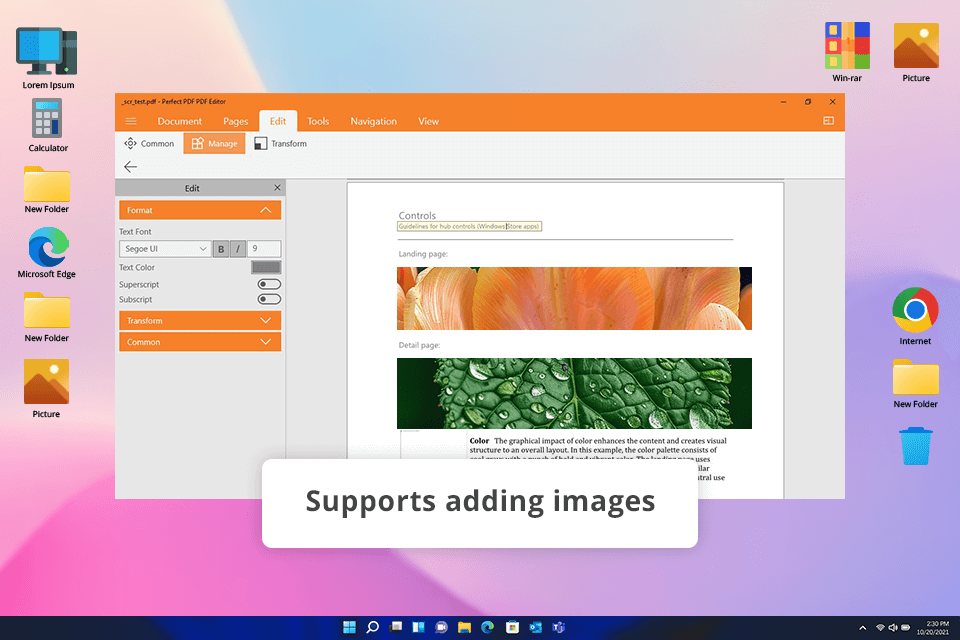960x640 pixels.
Task: Open the Recycle Bin on the desktop
Action: tap(916, 446)
